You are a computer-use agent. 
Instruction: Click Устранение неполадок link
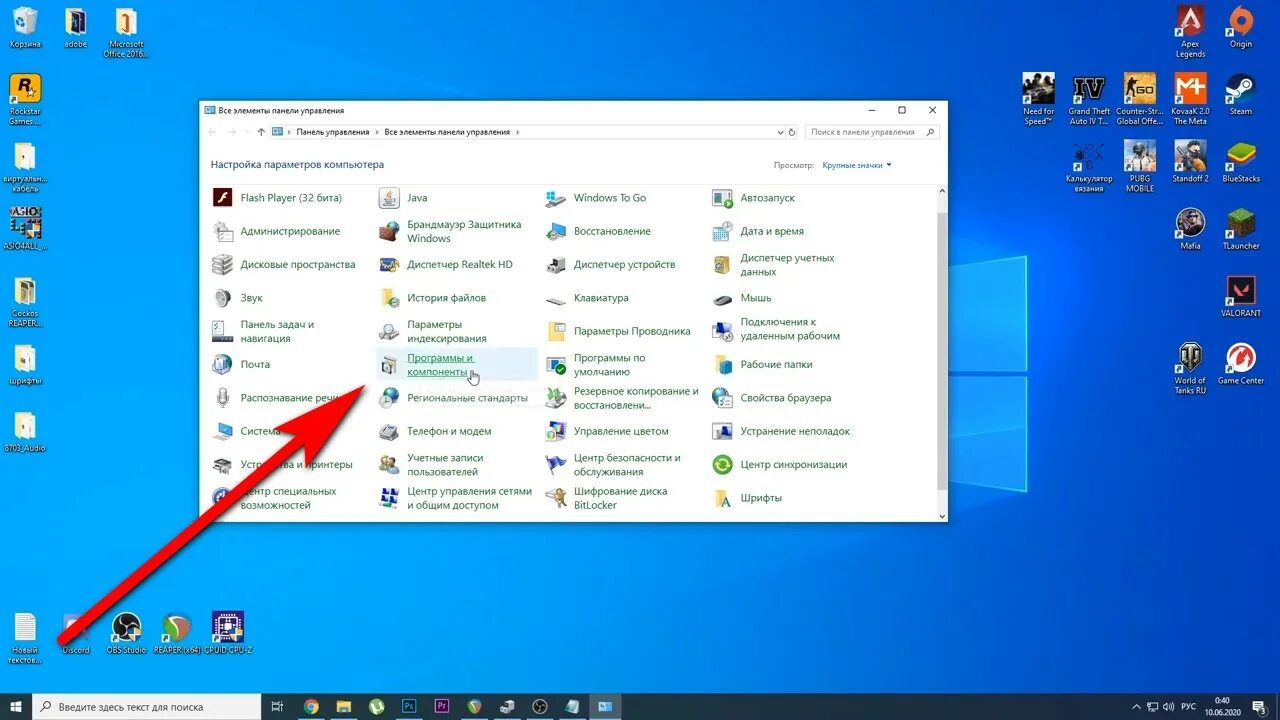(795, 431)
